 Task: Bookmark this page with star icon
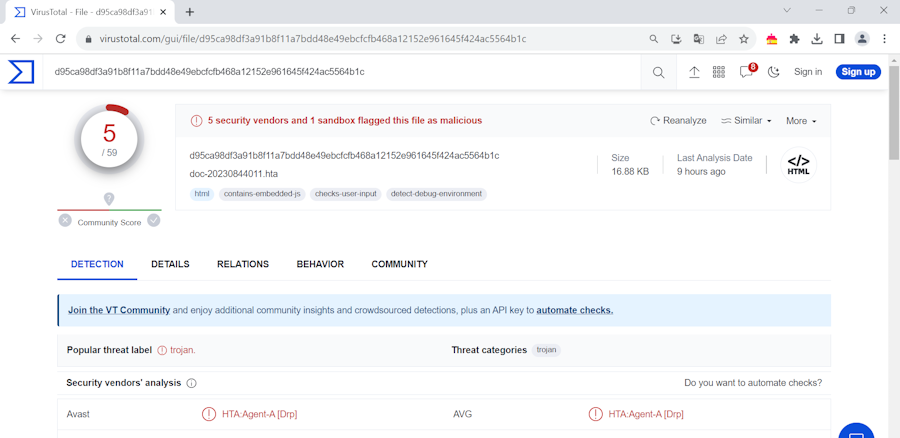coord(744,39)
